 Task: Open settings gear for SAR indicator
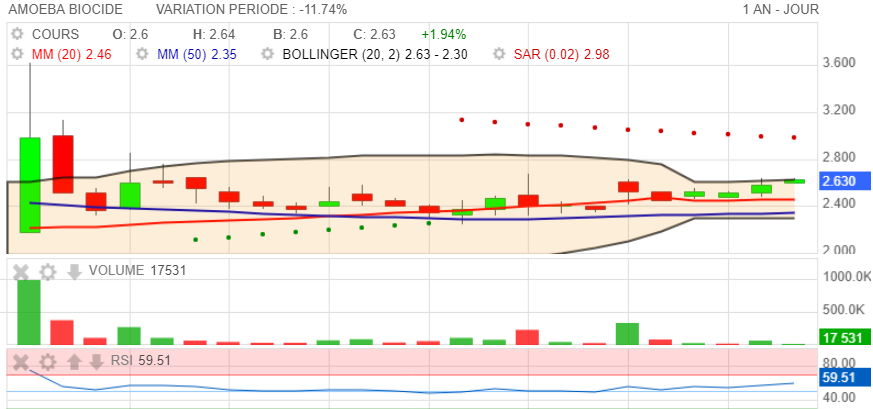[499, 55]
